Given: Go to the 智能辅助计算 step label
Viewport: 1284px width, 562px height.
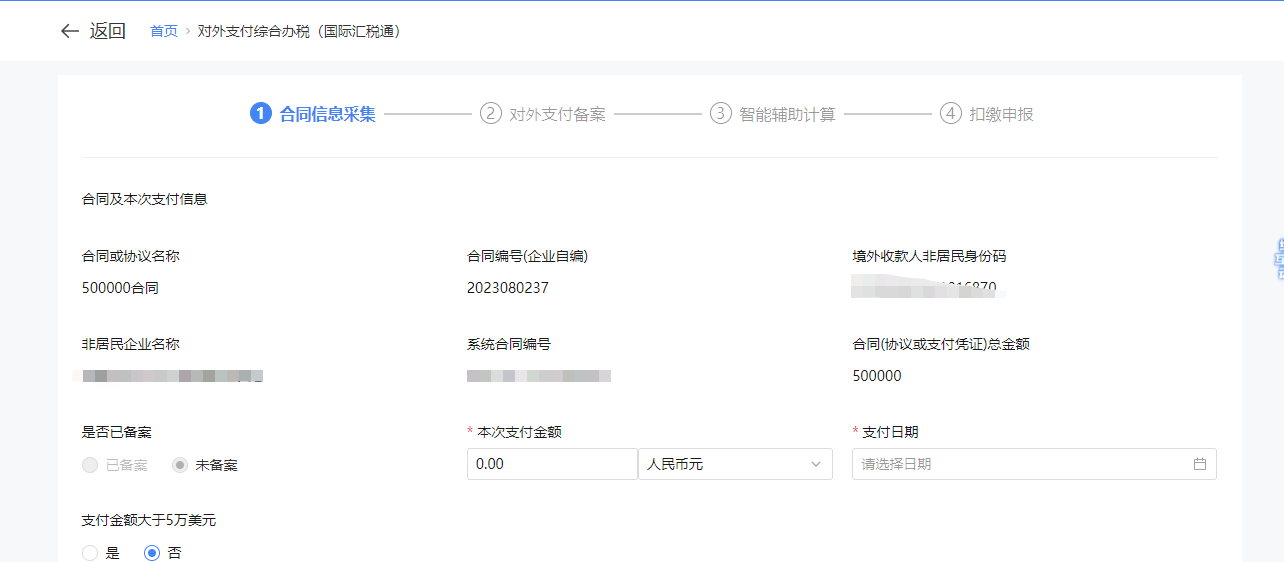Looking at the screenshot, I should (x=787, y=114).
